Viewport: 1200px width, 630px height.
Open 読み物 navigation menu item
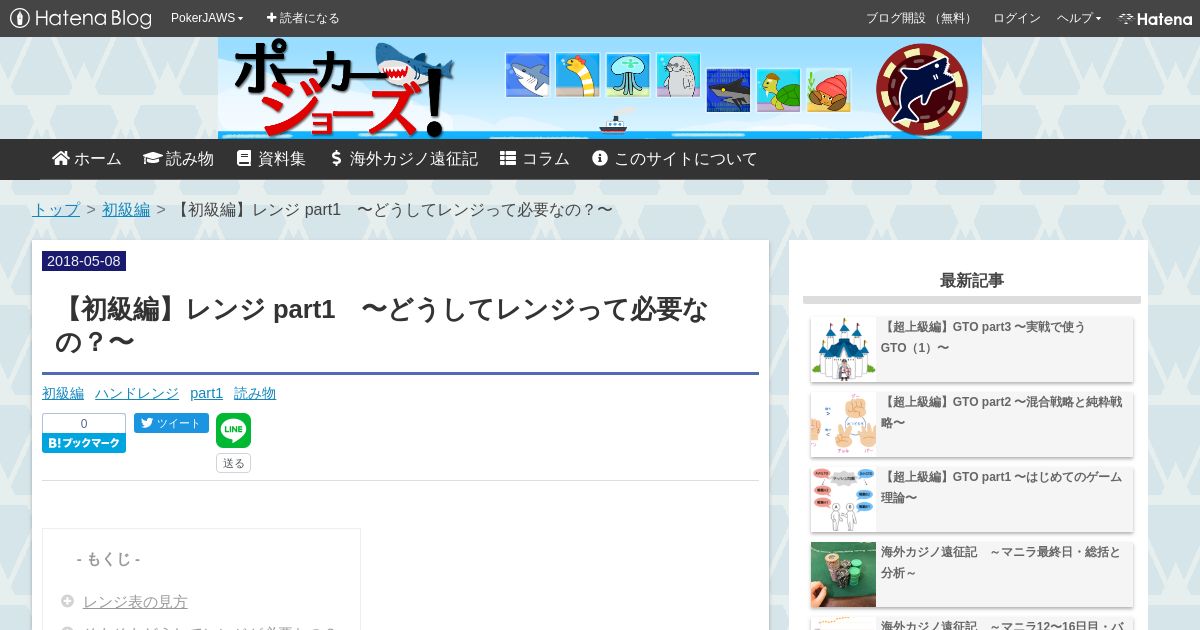coord(178,159)
